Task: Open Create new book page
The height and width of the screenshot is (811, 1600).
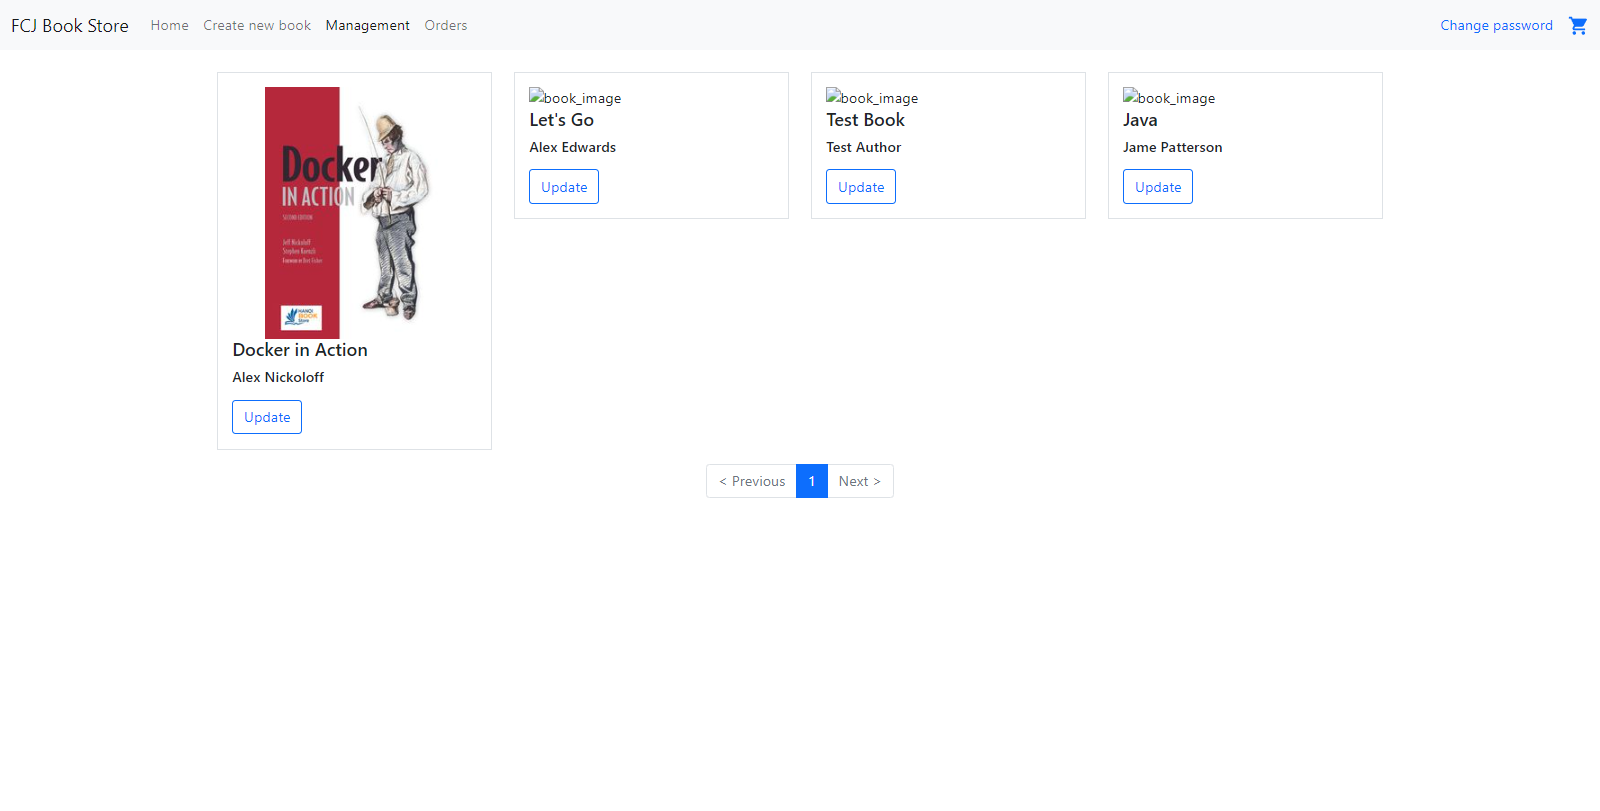Action: (257, 26)
